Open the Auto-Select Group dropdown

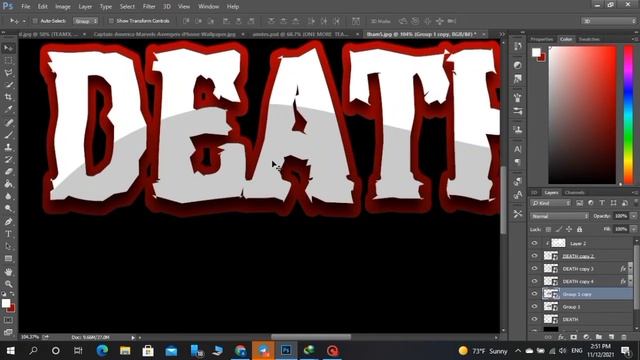coord(86,21)
